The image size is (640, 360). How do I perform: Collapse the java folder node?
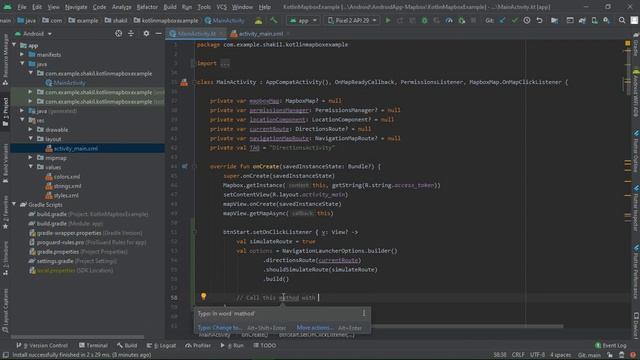(22, 64)
